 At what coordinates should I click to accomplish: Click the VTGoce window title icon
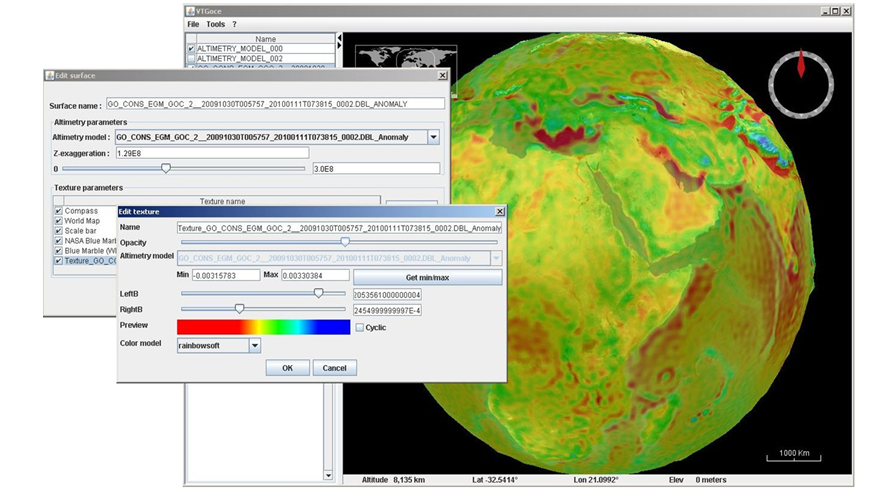coord(192,10)
